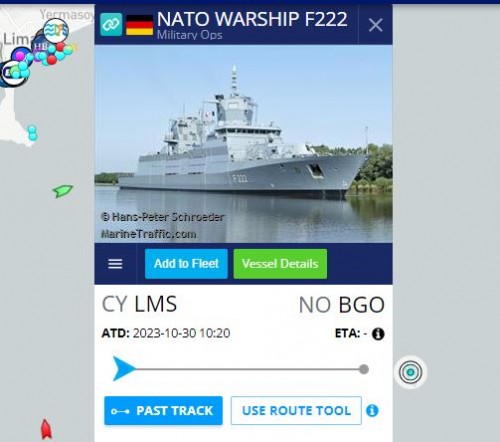Click the destination port BGO label
Viewport: 500px width, 442px height.
click(361, 305)
